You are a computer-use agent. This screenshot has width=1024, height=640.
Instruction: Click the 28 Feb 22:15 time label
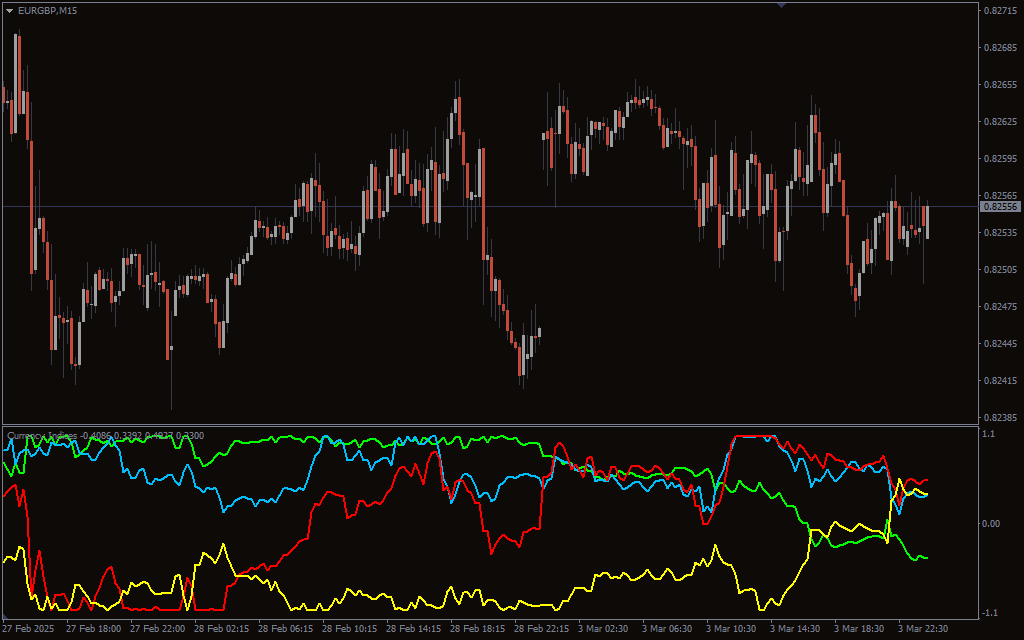543,629
